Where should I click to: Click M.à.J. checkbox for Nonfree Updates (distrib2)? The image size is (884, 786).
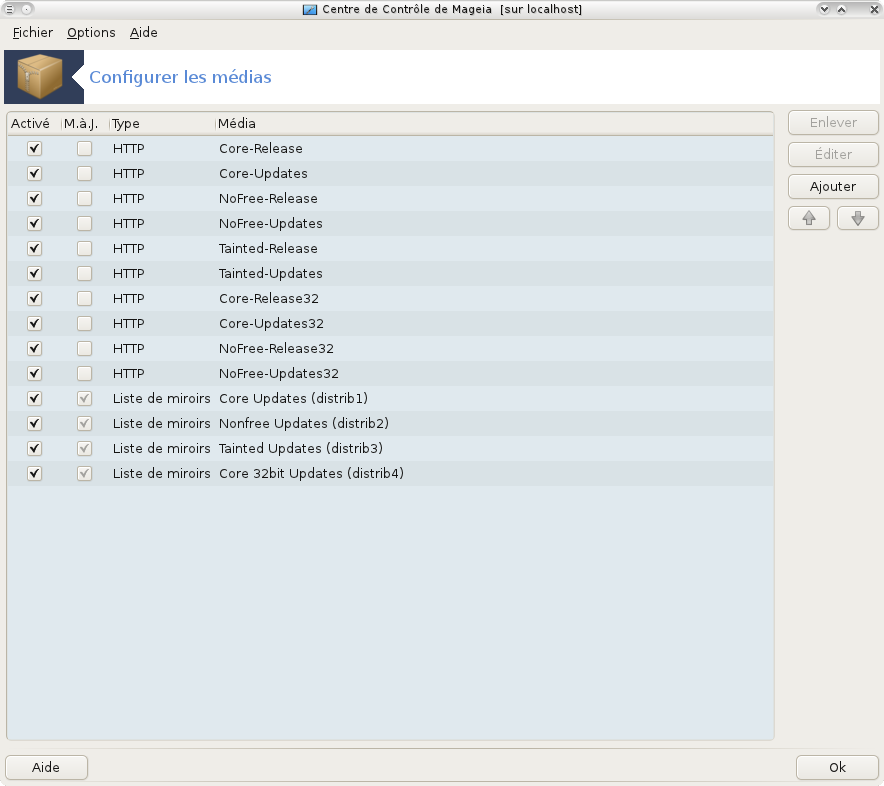(85, 423)
